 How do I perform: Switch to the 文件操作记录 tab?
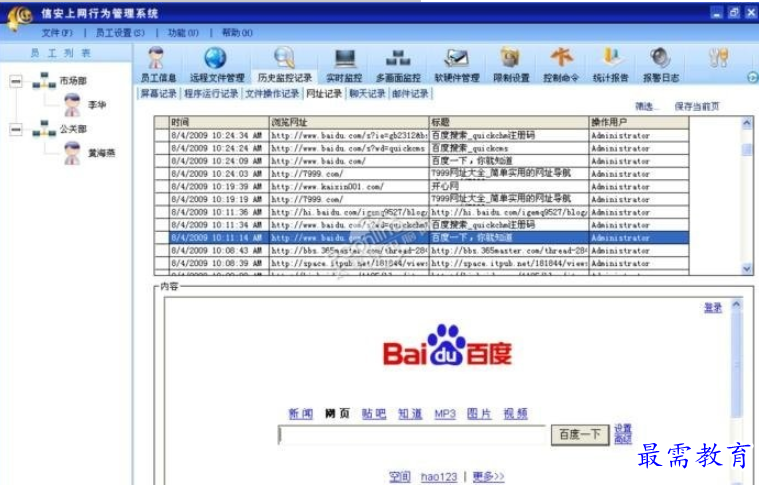[272, 93]
